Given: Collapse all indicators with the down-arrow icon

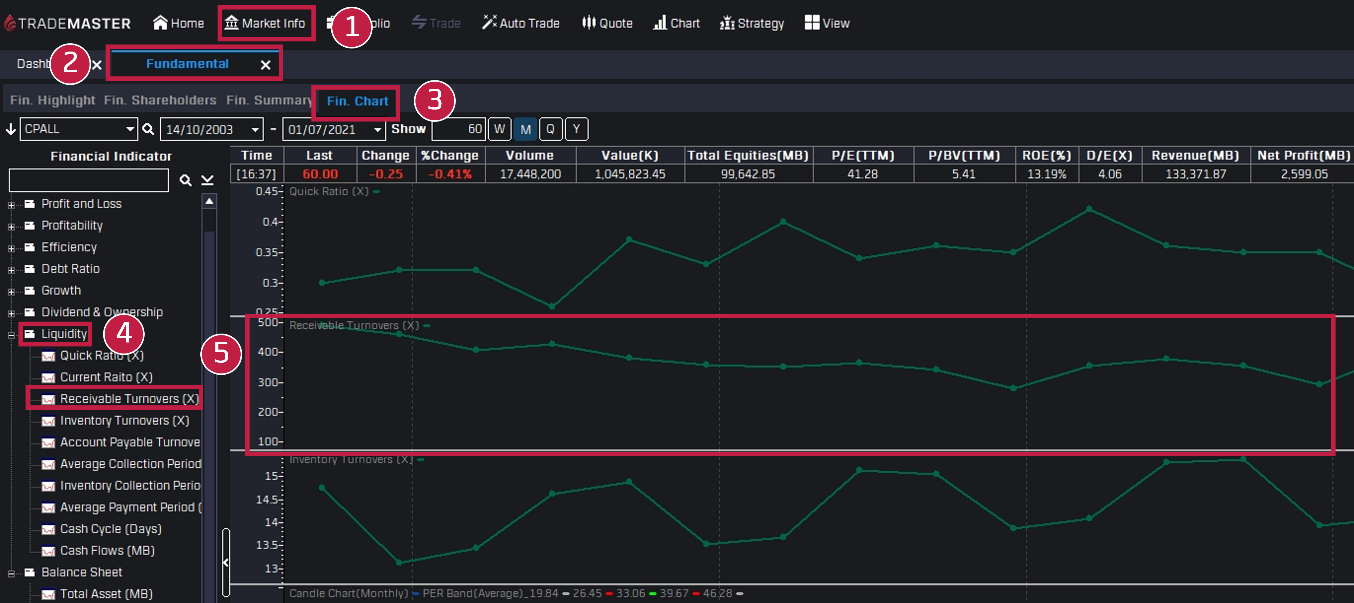Looking at the screenshot, I should point(207,181).
